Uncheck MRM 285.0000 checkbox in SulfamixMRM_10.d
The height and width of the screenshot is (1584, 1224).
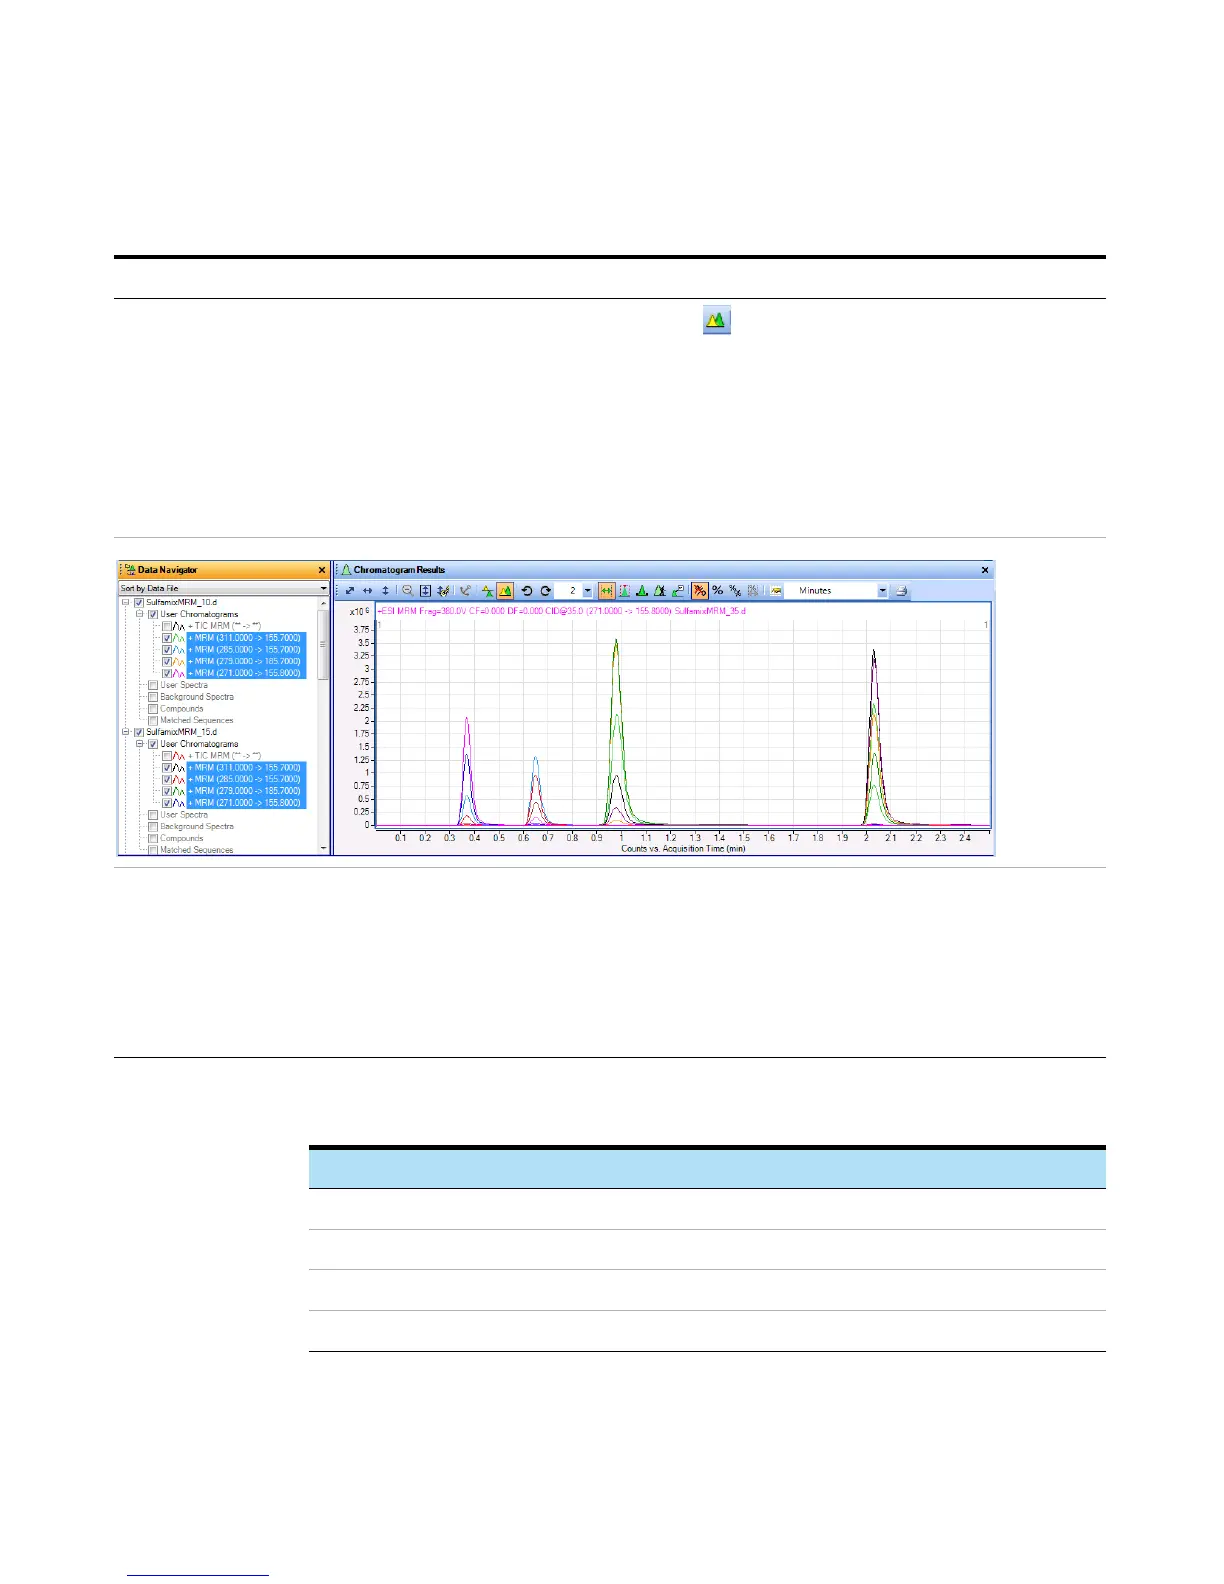click(x=167, y=650)
